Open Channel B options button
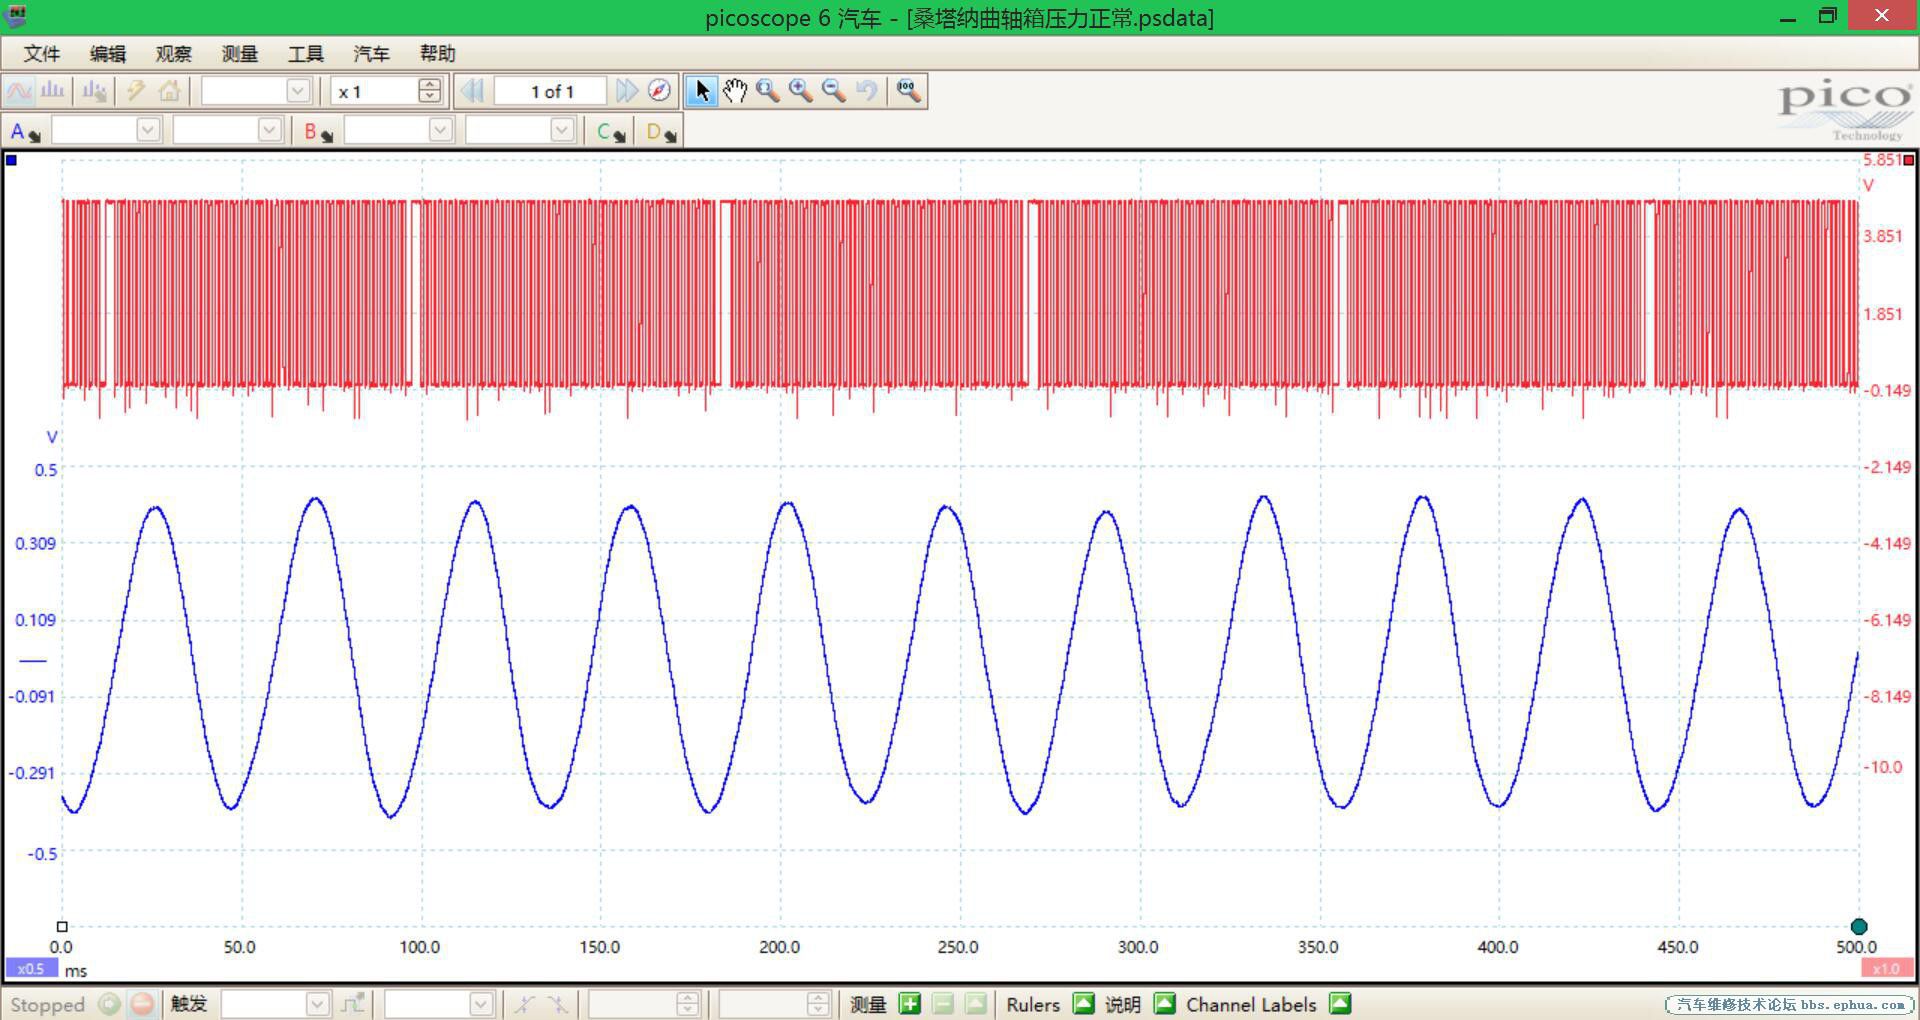The image size is (1920, 1020). (x=318, y=131)
